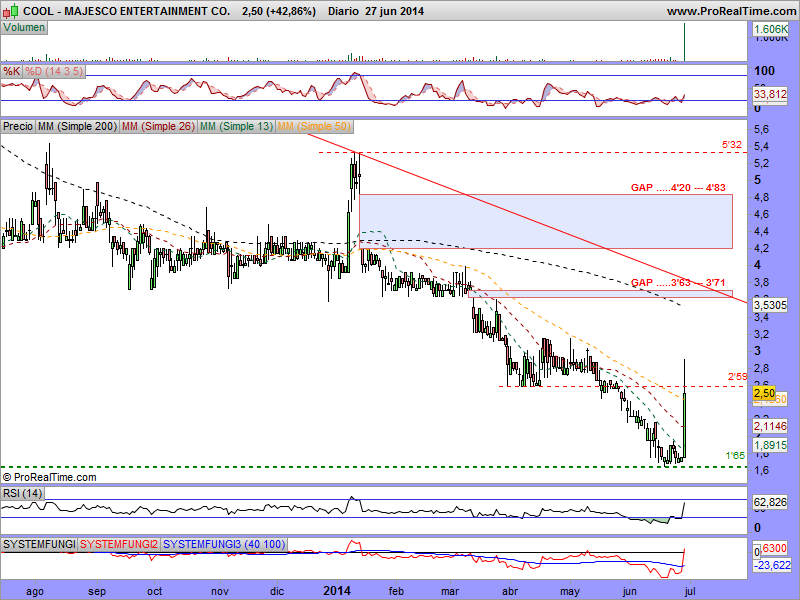Click the Diario 27 jun 2014 date text
800x600 pixels.
pos(376,11)
